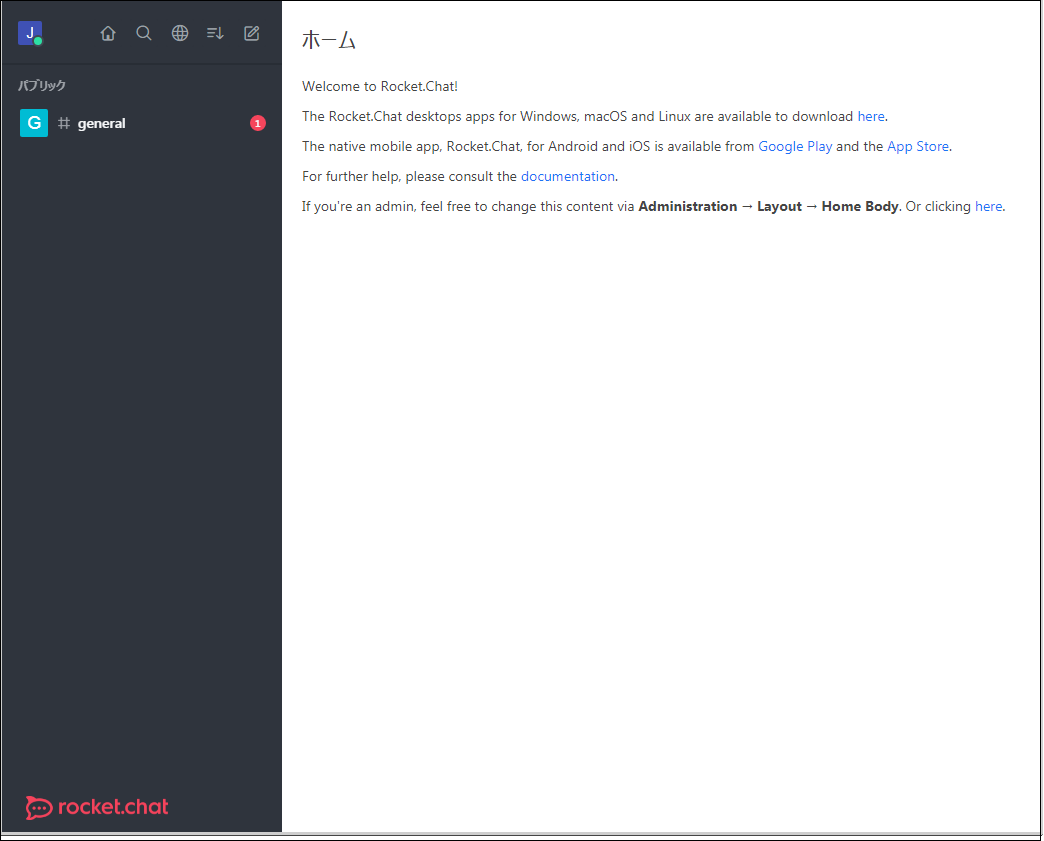This screenshot has height=841, width=1044.
Task: Click the rocket.chat logo in sidebar
Action: pos(97,807)
